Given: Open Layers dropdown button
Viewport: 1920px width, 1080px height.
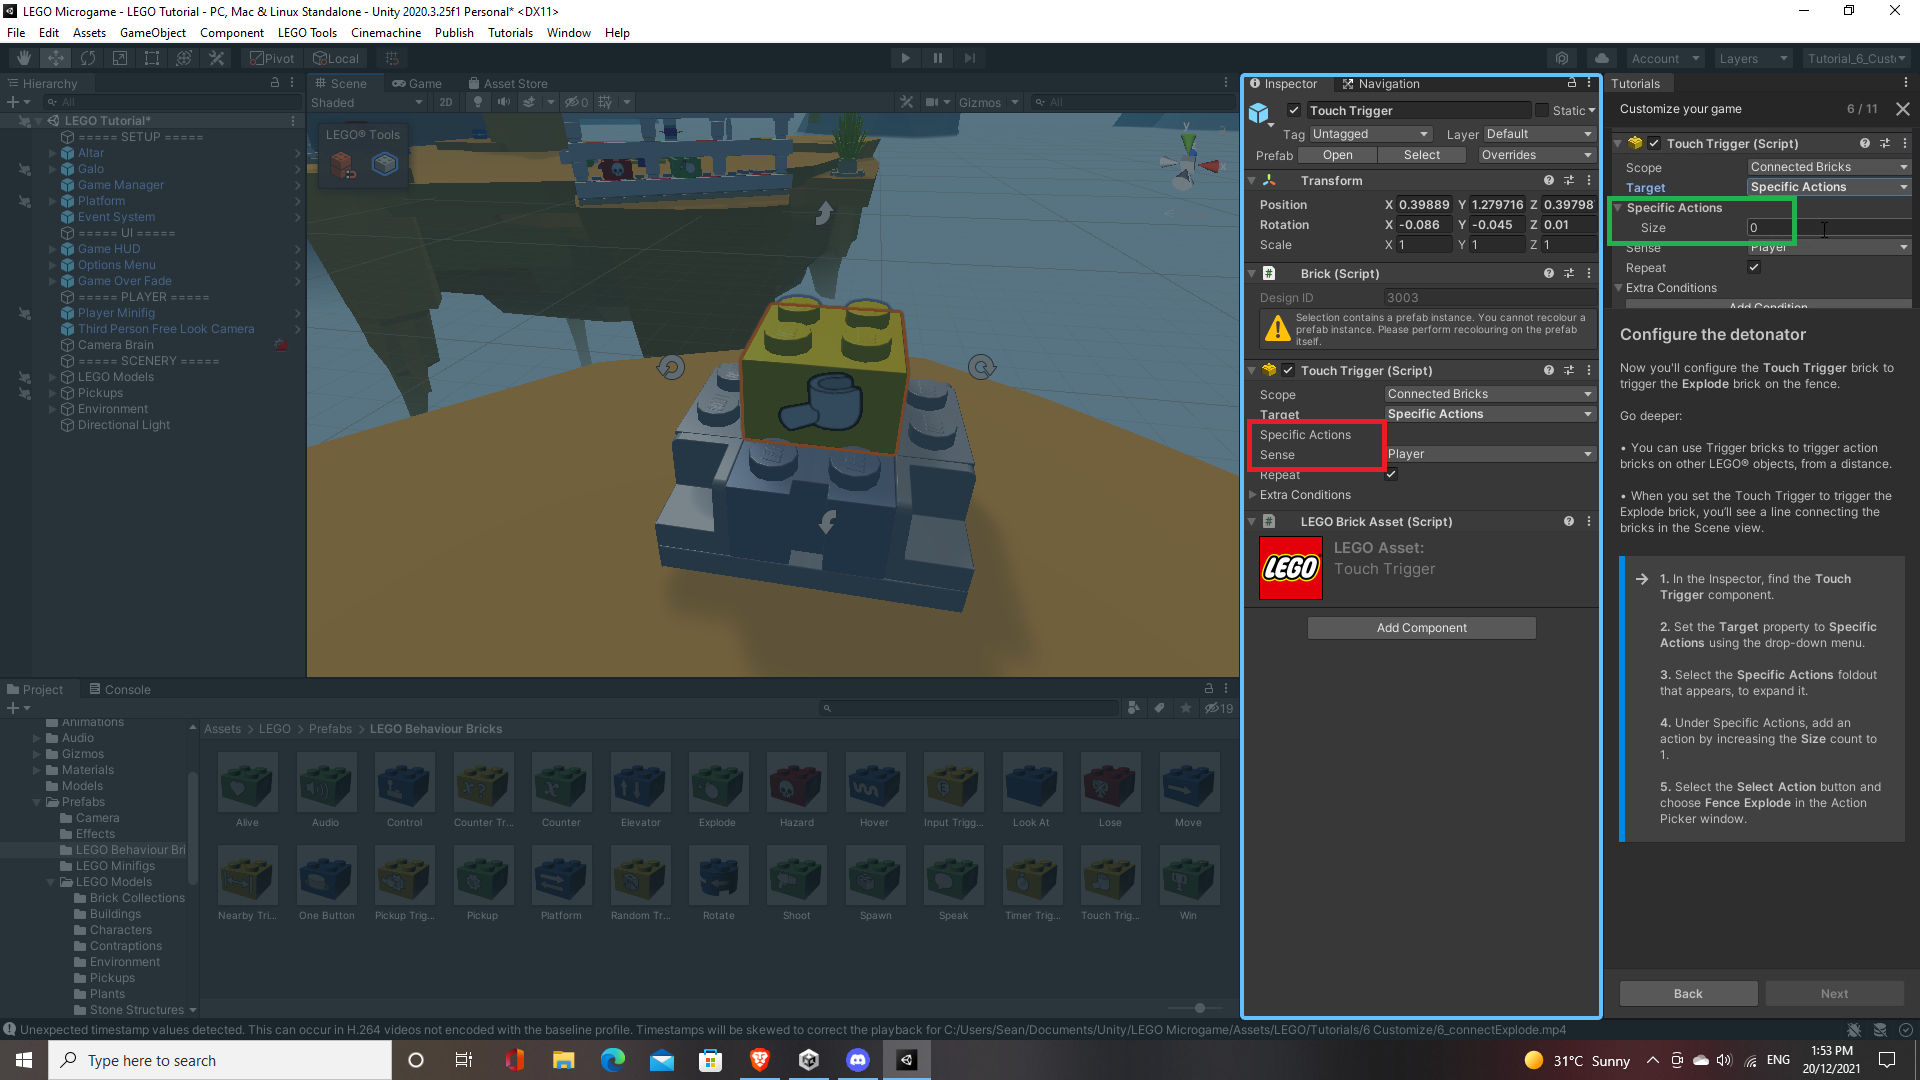Looking at the screenshot, I should (1752, 58).
